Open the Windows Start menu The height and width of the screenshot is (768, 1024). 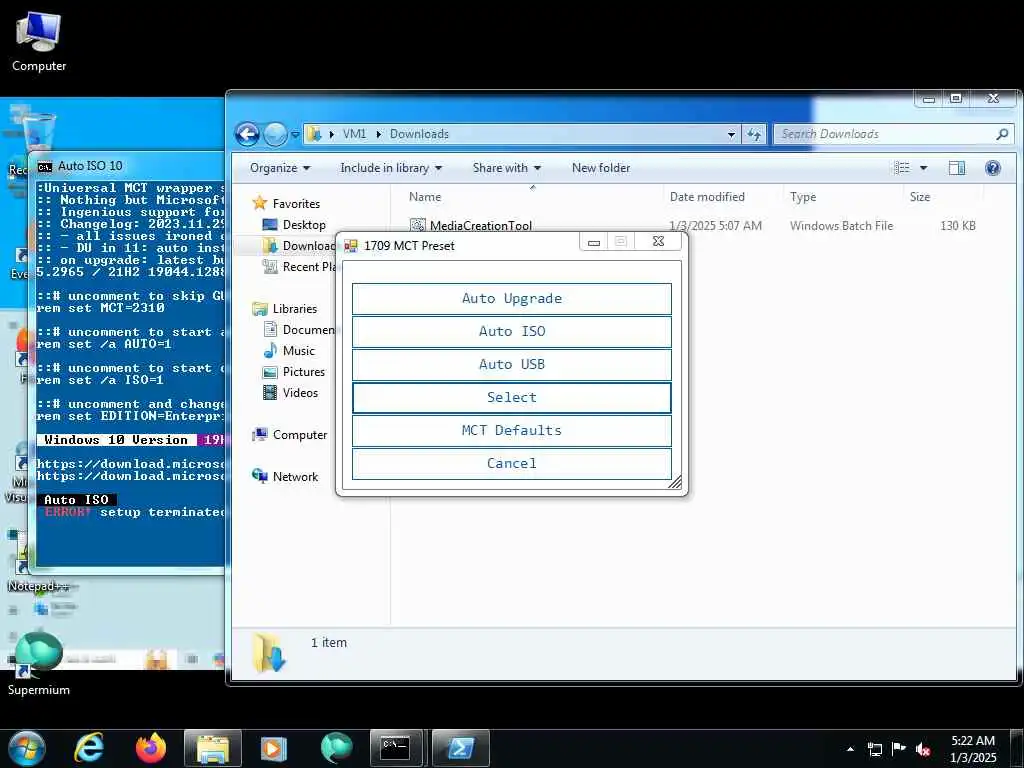(x=27, y=748)
